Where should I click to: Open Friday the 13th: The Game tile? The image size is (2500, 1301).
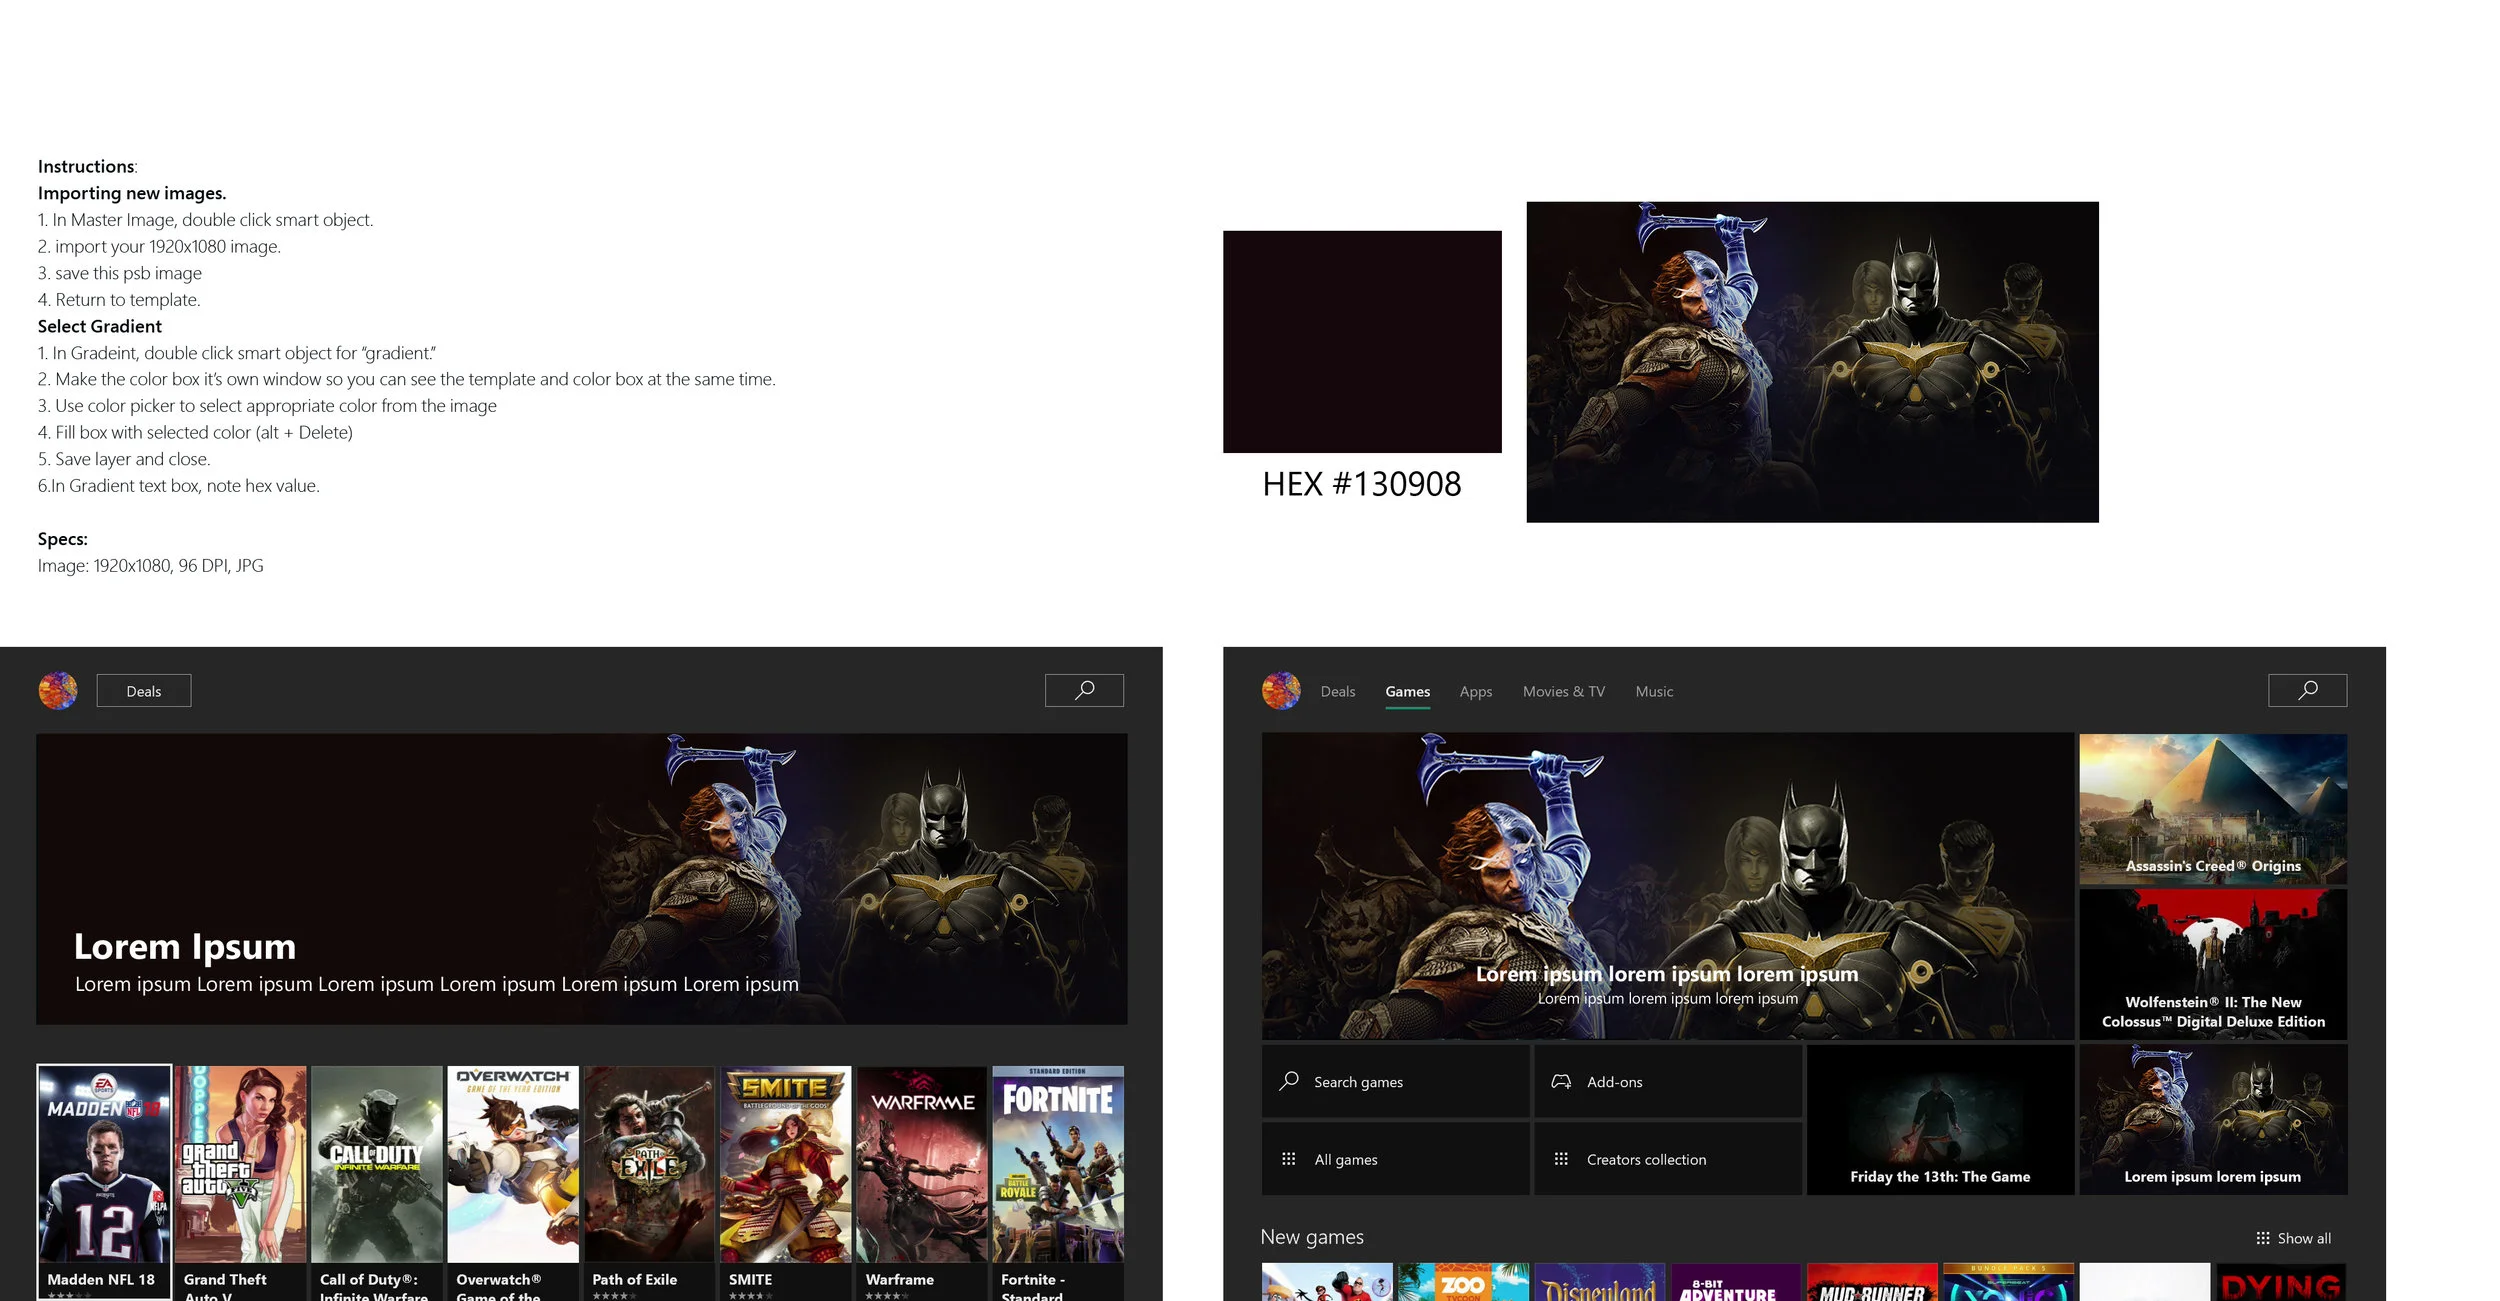(1940, 1119)
